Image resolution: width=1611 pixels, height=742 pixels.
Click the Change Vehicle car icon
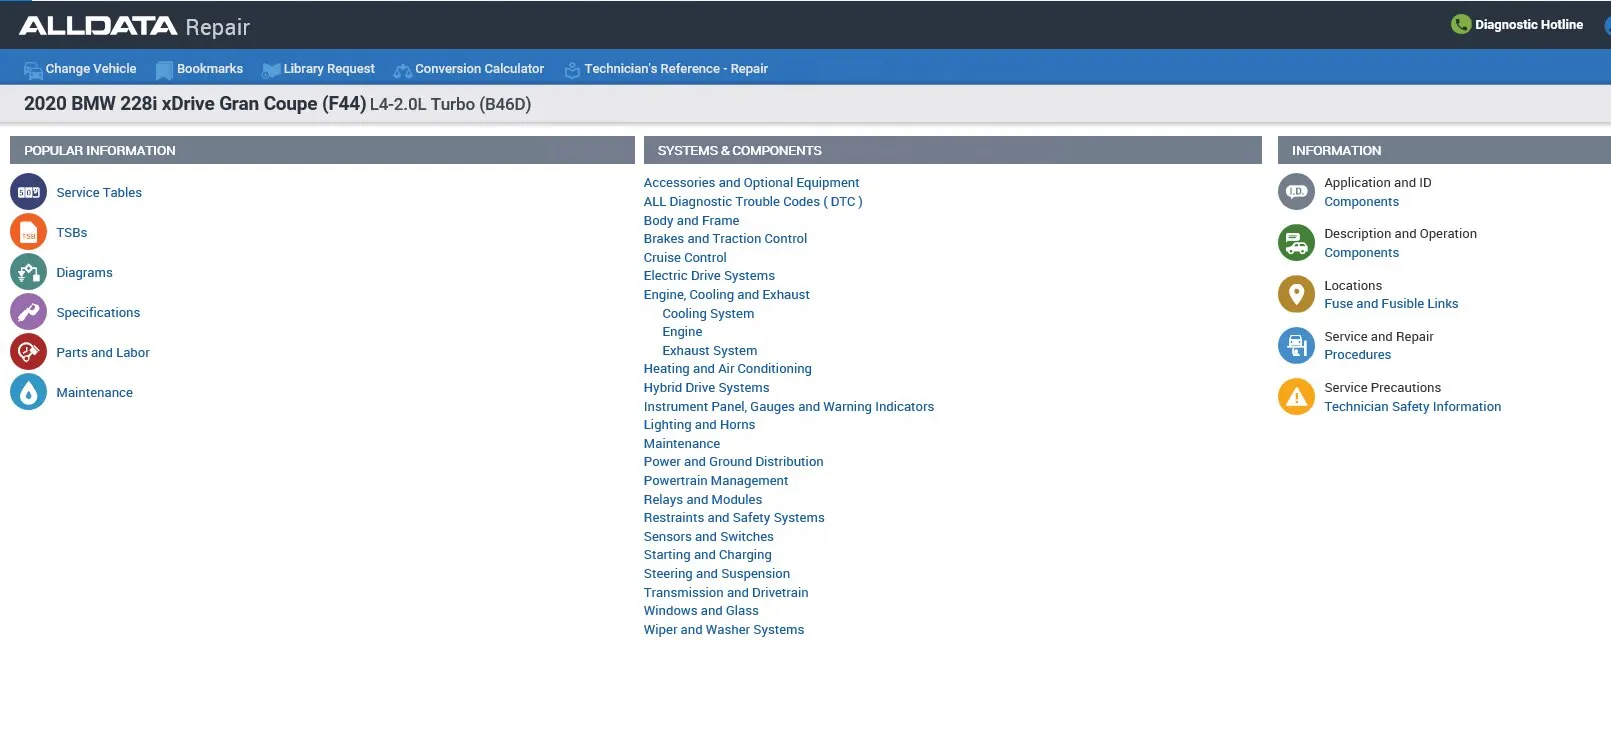click(33, 70)
